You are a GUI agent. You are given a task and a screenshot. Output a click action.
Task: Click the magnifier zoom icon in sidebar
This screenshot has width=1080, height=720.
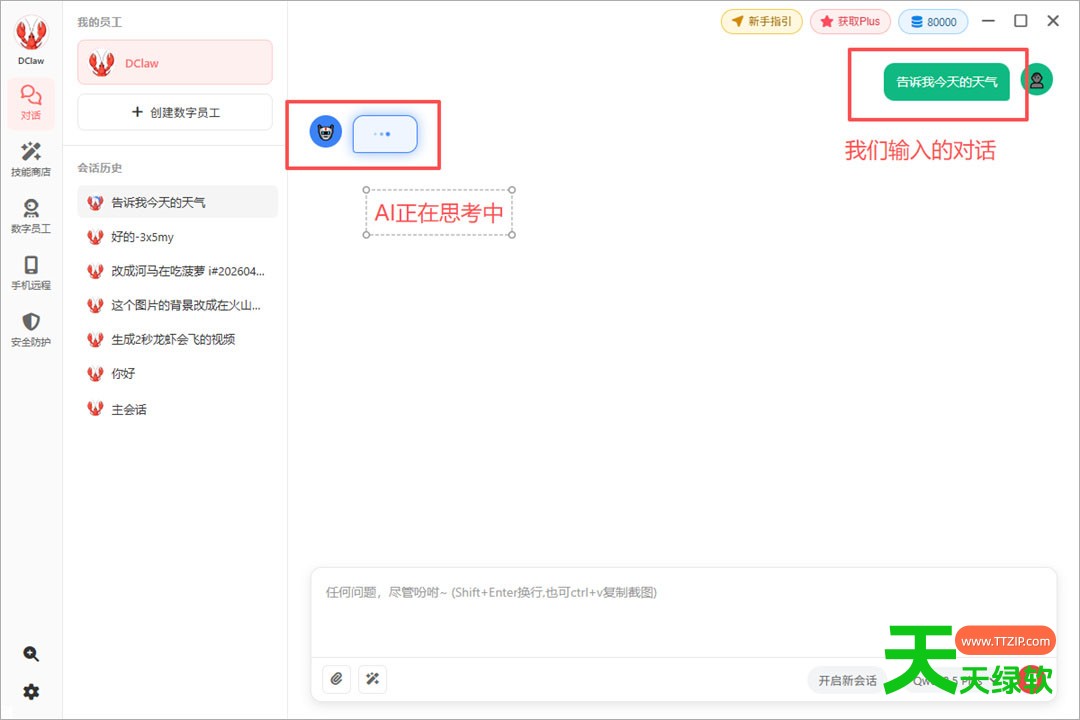tap(31, 653)
